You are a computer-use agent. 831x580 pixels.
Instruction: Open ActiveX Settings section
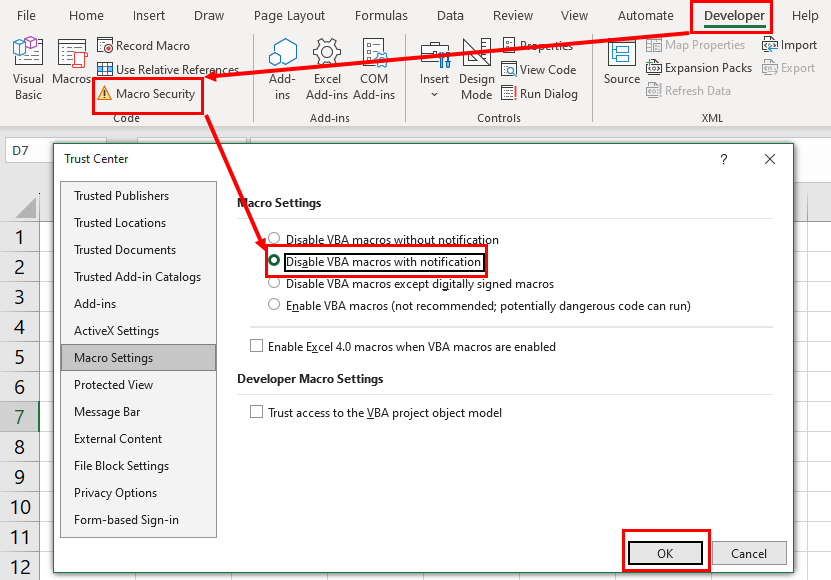[x=138, y=331]
